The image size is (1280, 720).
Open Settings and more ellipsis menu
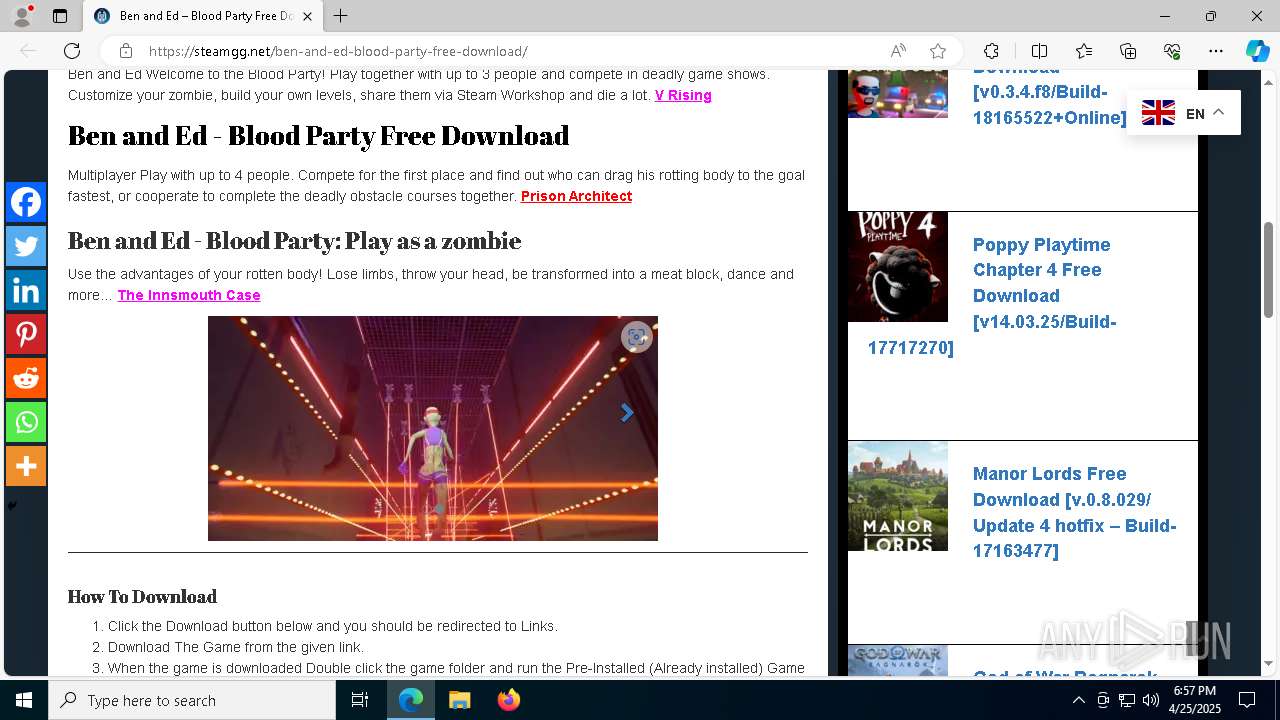point(1216,51)
